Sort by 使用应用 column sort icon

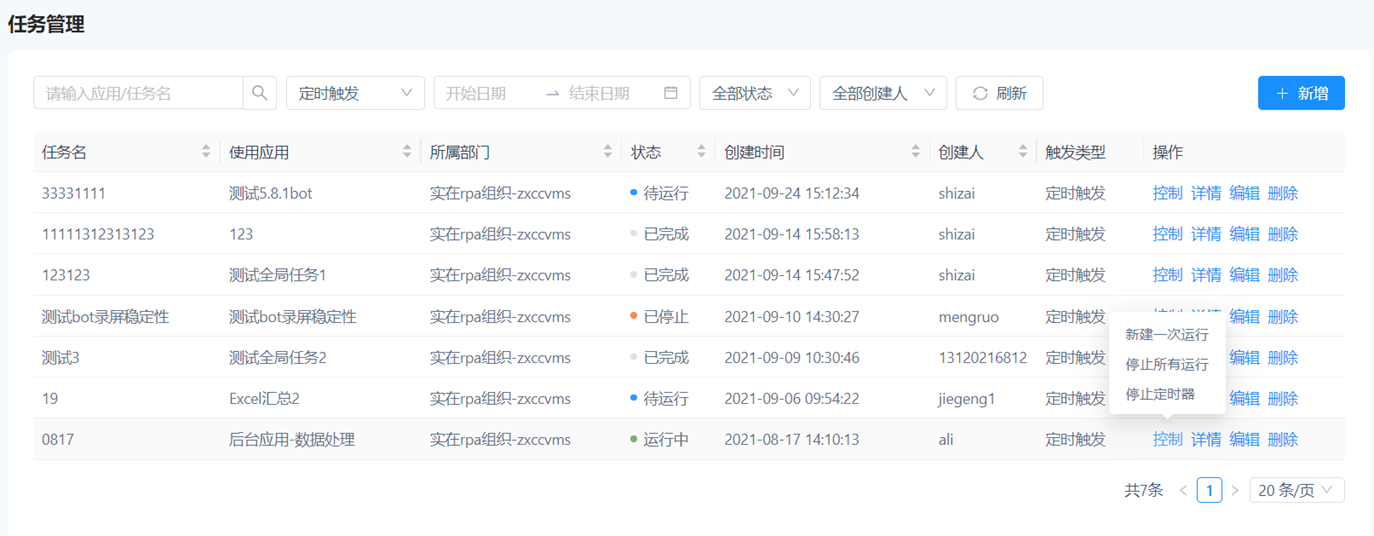[x=407, y=152]
